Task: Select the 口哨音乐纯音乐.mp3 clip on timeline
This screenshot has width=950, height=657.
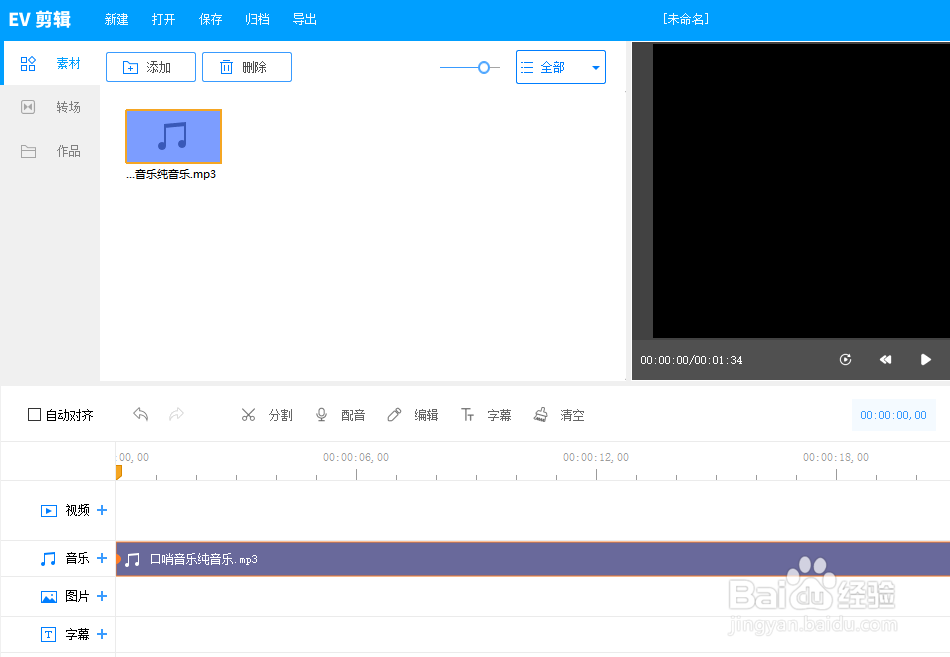Action: click(533, 559)
